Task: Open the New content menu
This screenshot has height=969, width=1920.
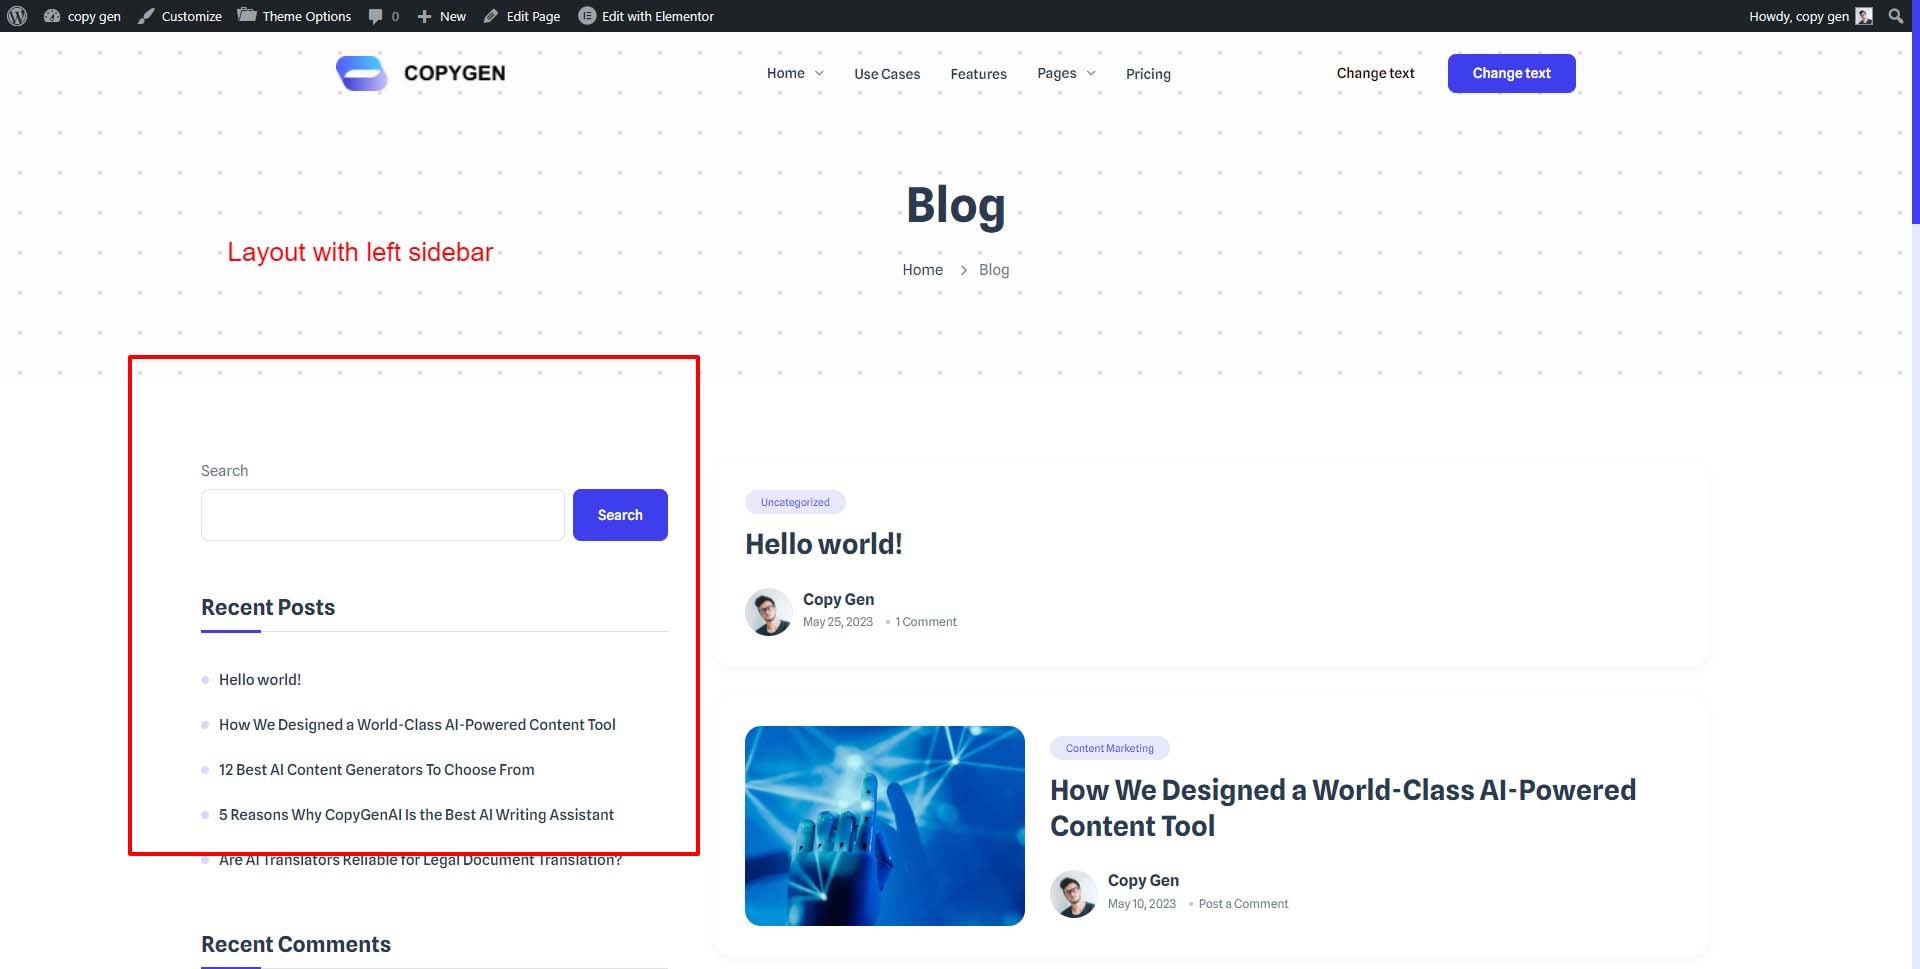Action: 442,16
